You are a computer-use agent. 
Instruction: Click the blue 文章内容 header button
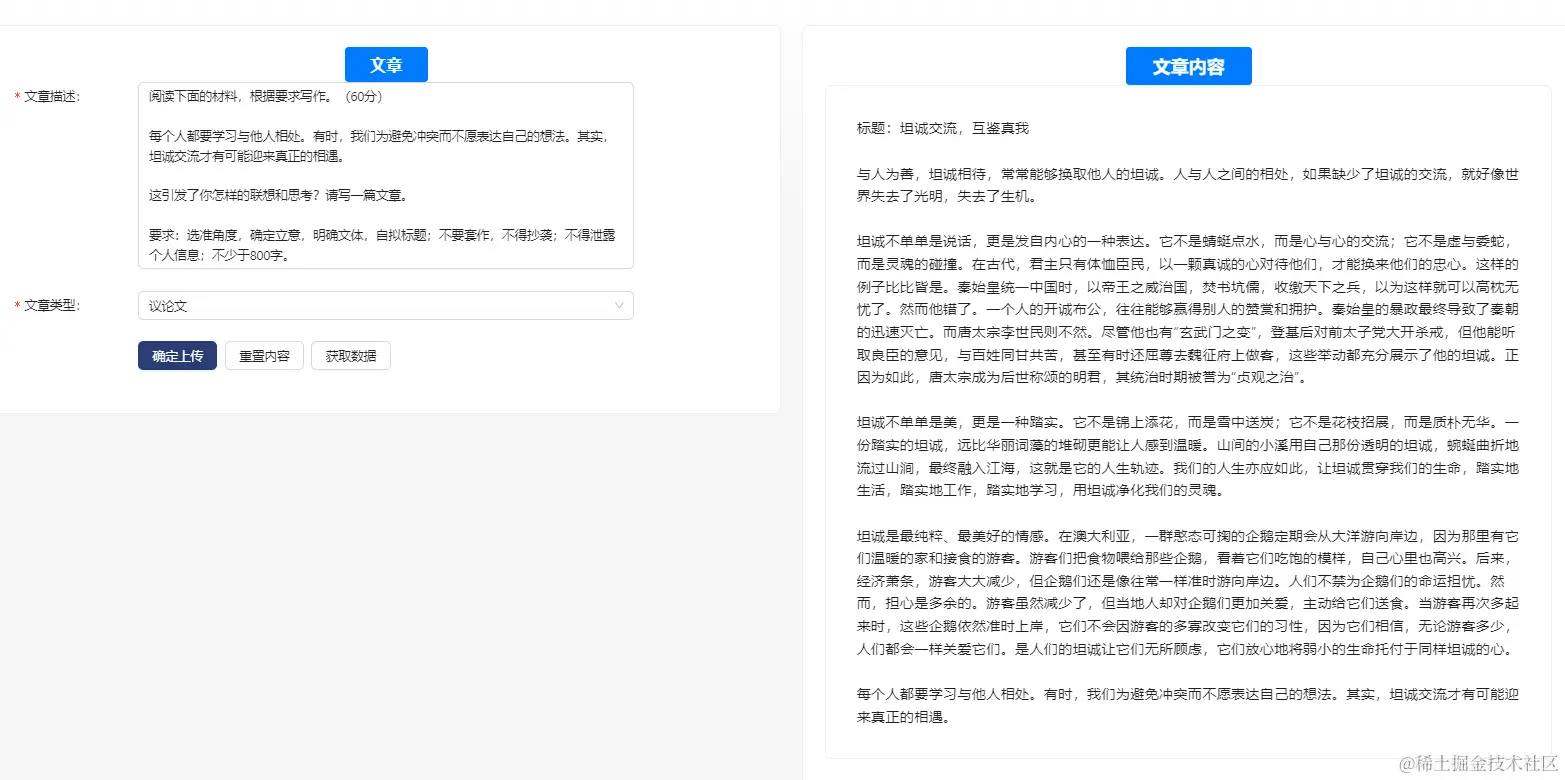click(1188, 66)
